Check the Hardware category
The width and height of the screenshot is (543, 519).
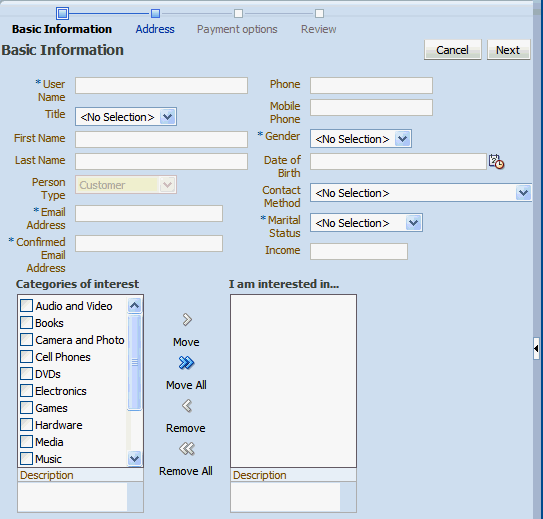point(26,424)
